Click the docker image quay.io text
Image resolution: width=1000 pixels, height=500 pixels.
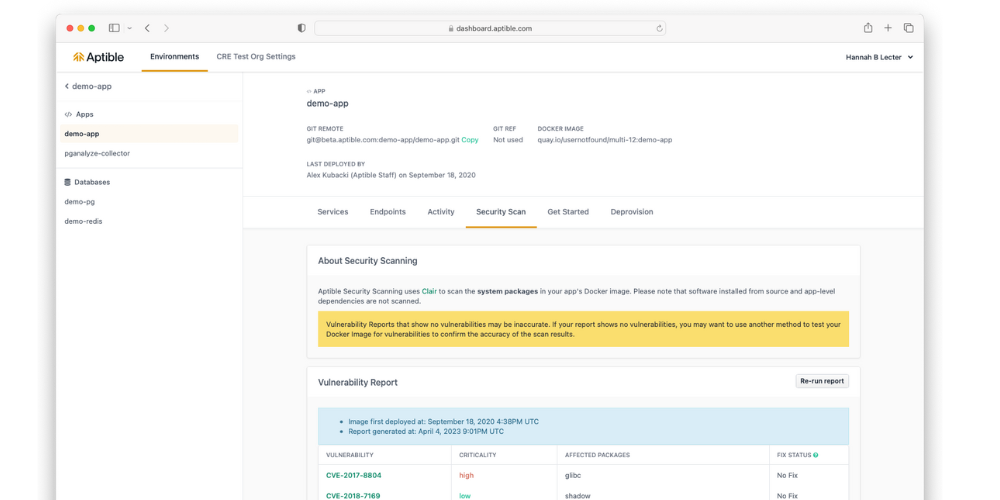click(605, 140)
